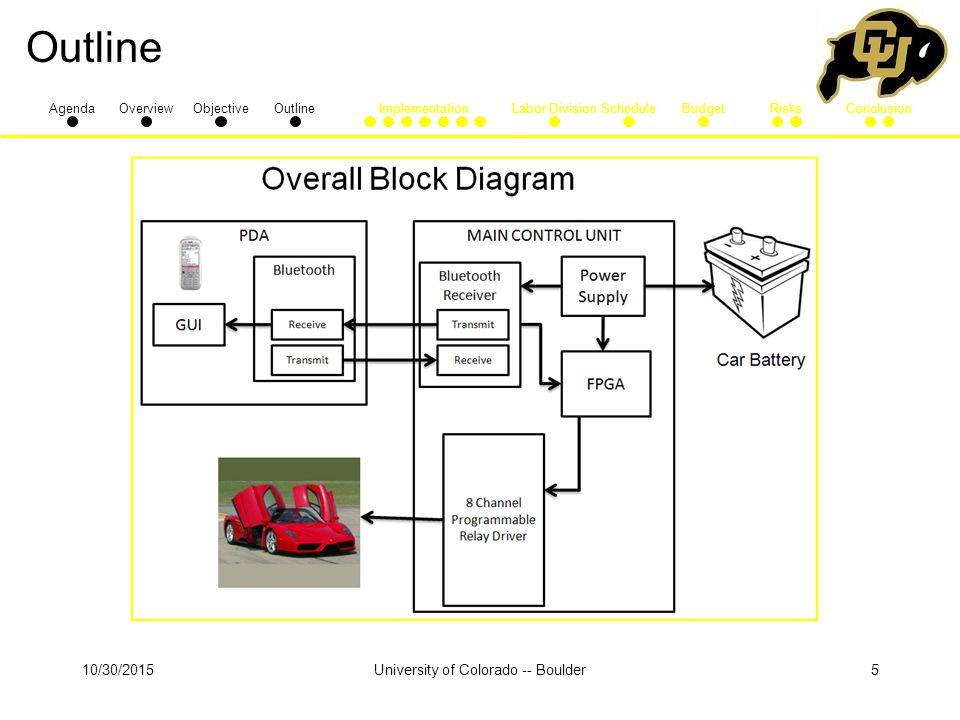Viewport: 960px width, 720px height.
Task: Jump to the Budget section
Action: [x=703, y=108]
